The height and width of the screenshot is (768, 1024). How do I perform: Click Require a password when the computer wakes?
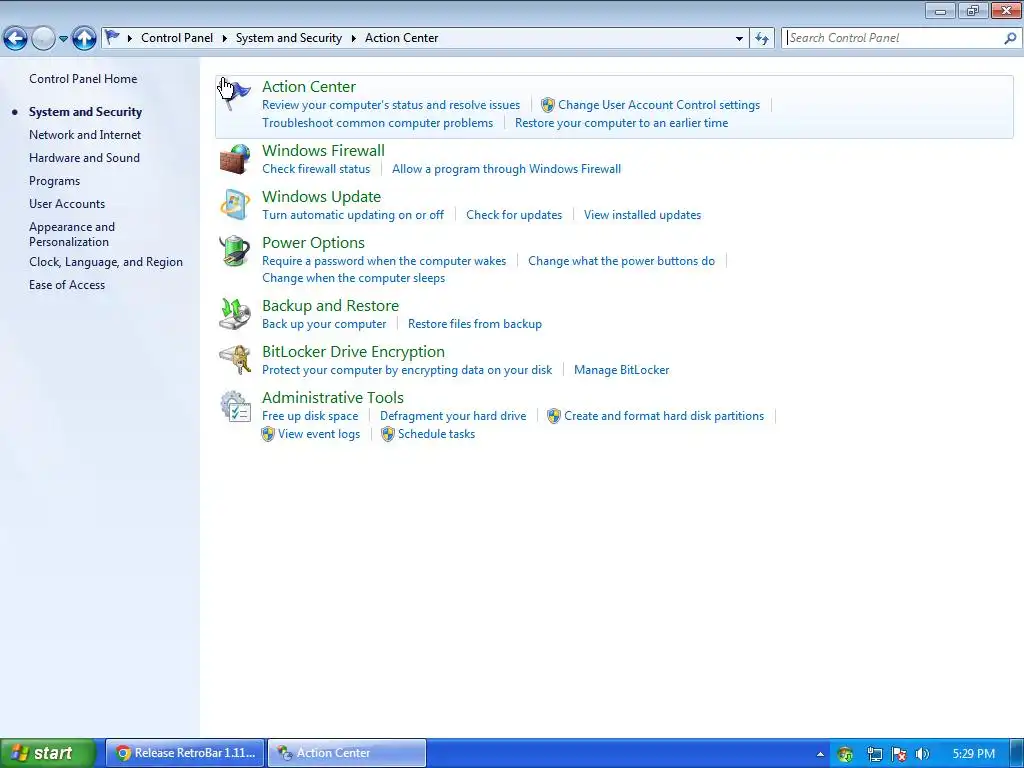384,261
